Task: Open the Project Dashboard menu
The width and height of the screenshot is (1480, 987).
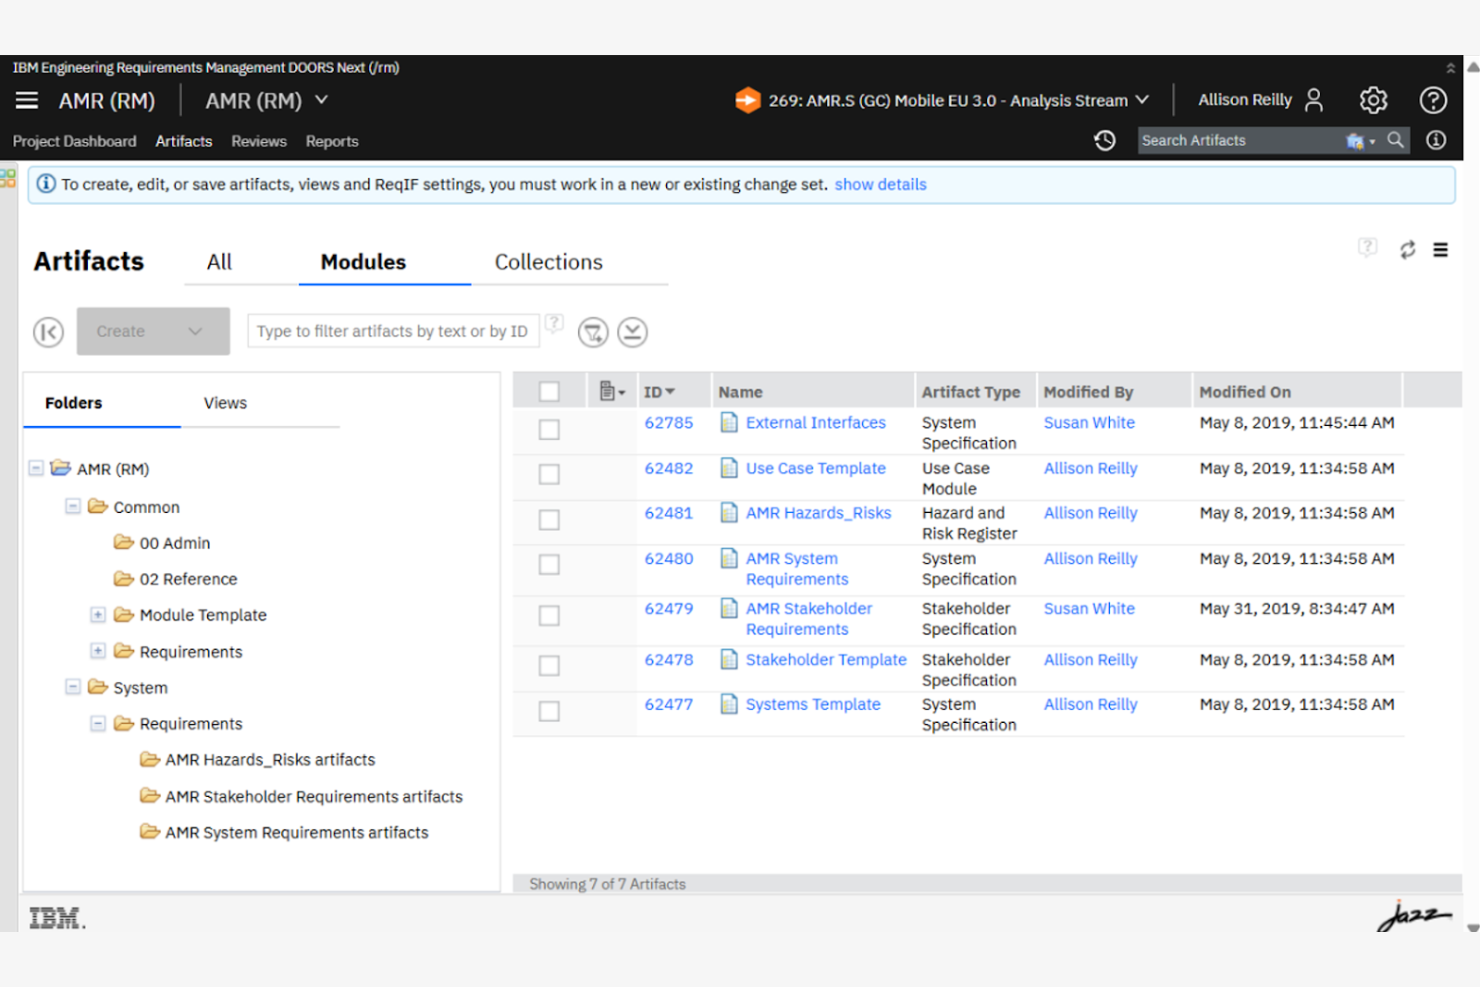Action: point(75,141)
